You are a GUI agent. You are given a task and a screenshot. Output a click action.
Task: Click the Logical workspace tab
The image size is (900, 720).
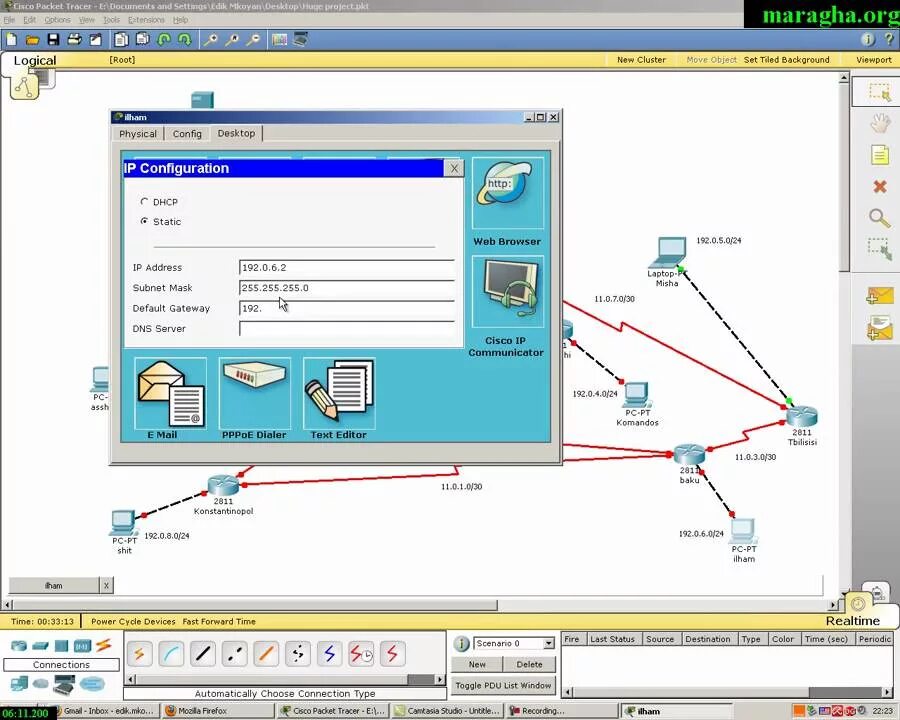pyautogui.click(x=34, y=60)
